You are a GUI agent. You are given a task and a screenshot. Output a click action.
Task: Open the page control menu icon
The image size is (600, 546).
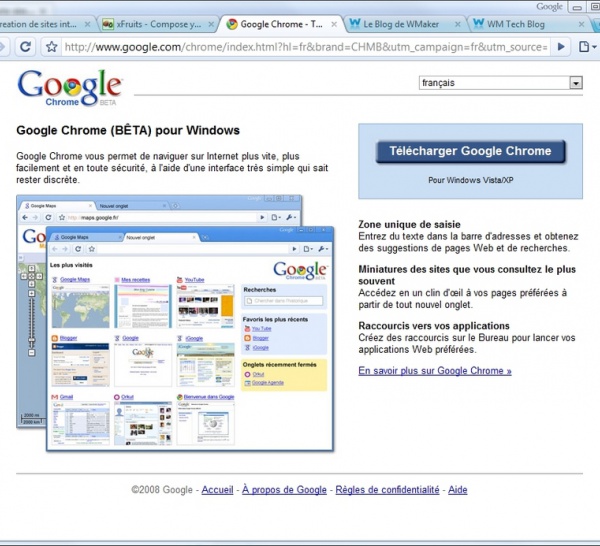point(561,47)
